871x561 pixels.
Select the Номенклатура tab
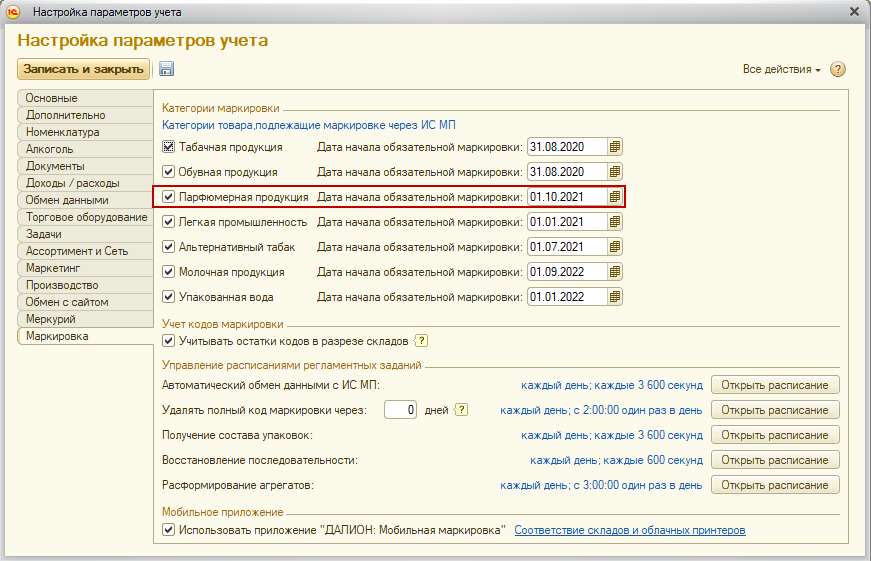86,132
